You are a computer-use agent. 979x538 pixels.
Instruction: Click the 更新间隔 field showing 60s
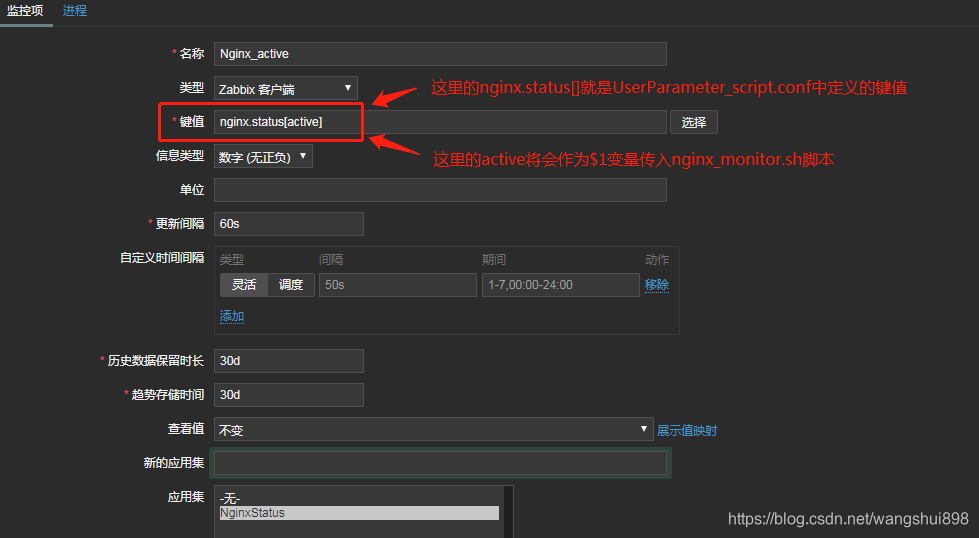point(288,224)
